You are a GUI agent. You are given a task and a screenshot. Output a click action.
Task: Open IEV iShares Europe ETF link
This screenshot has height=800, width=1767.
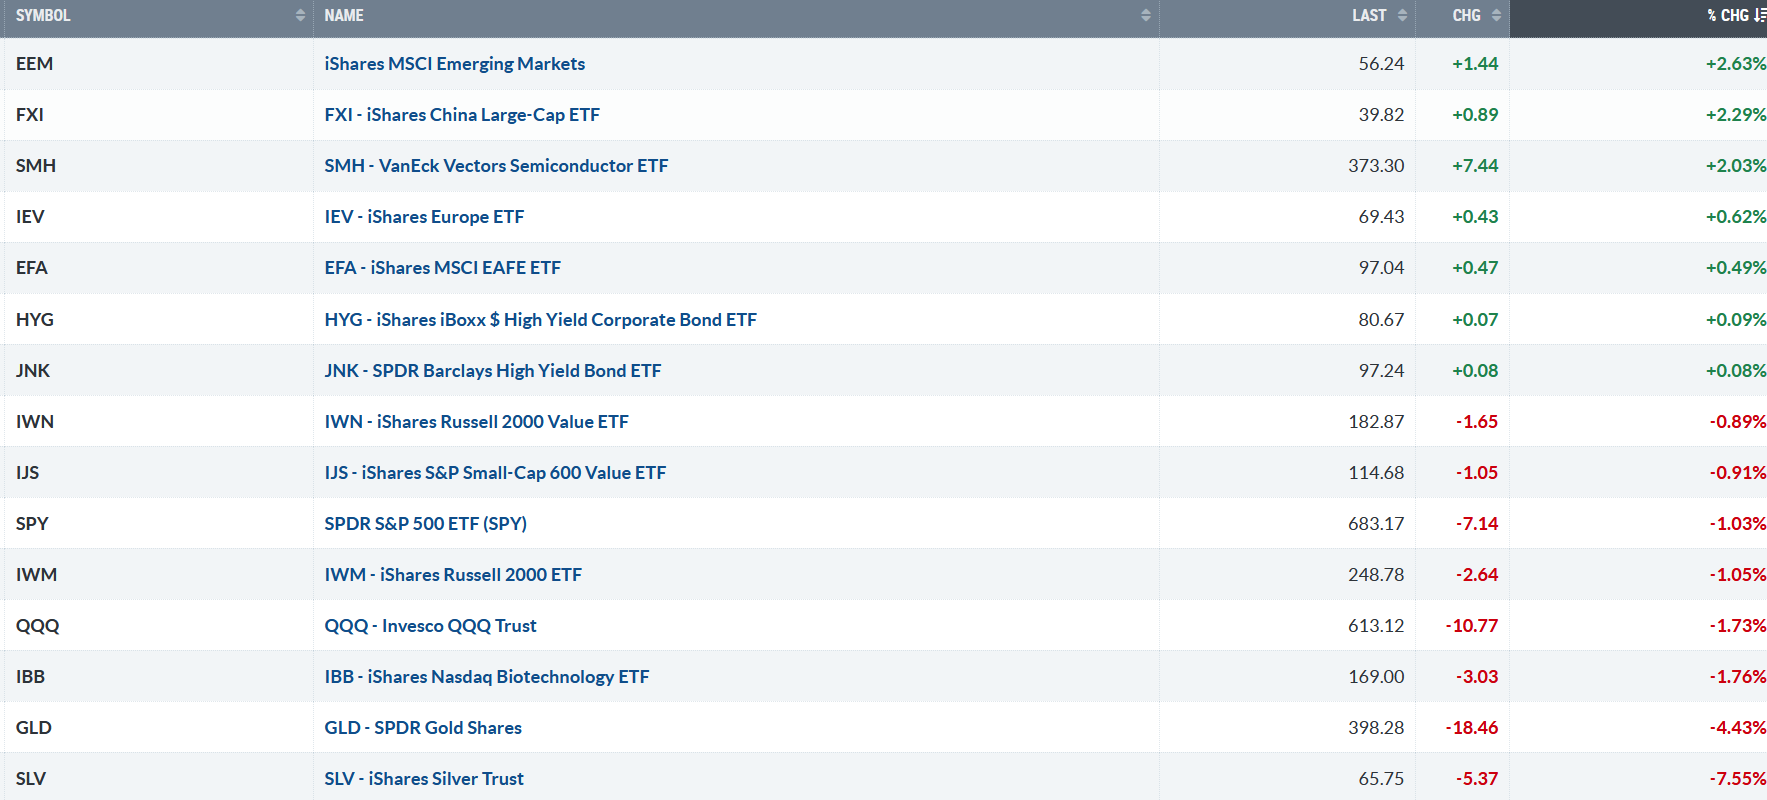423,217
